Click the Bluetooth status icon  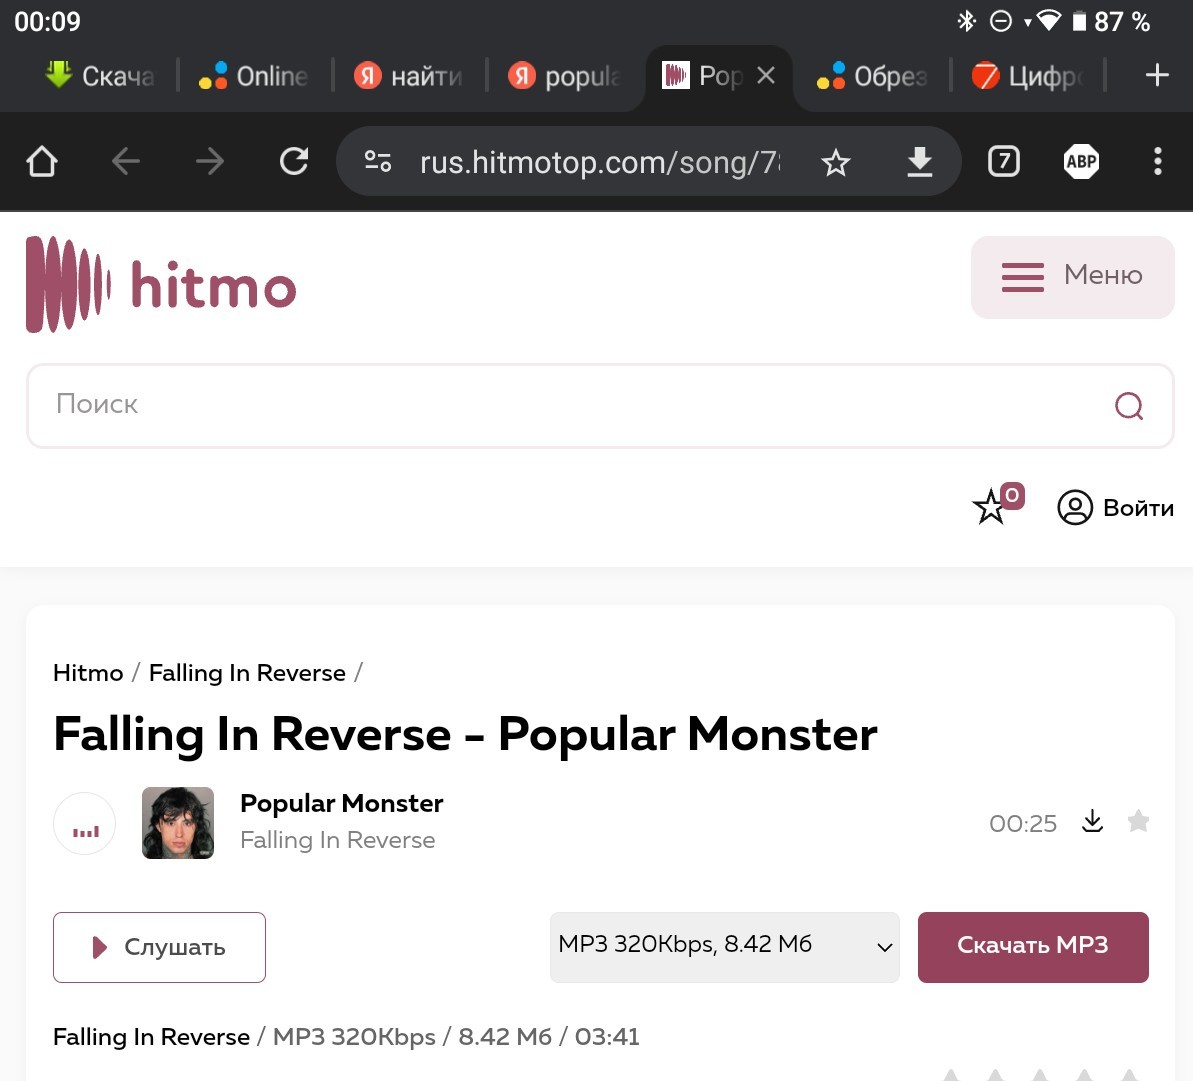(966, 21)
